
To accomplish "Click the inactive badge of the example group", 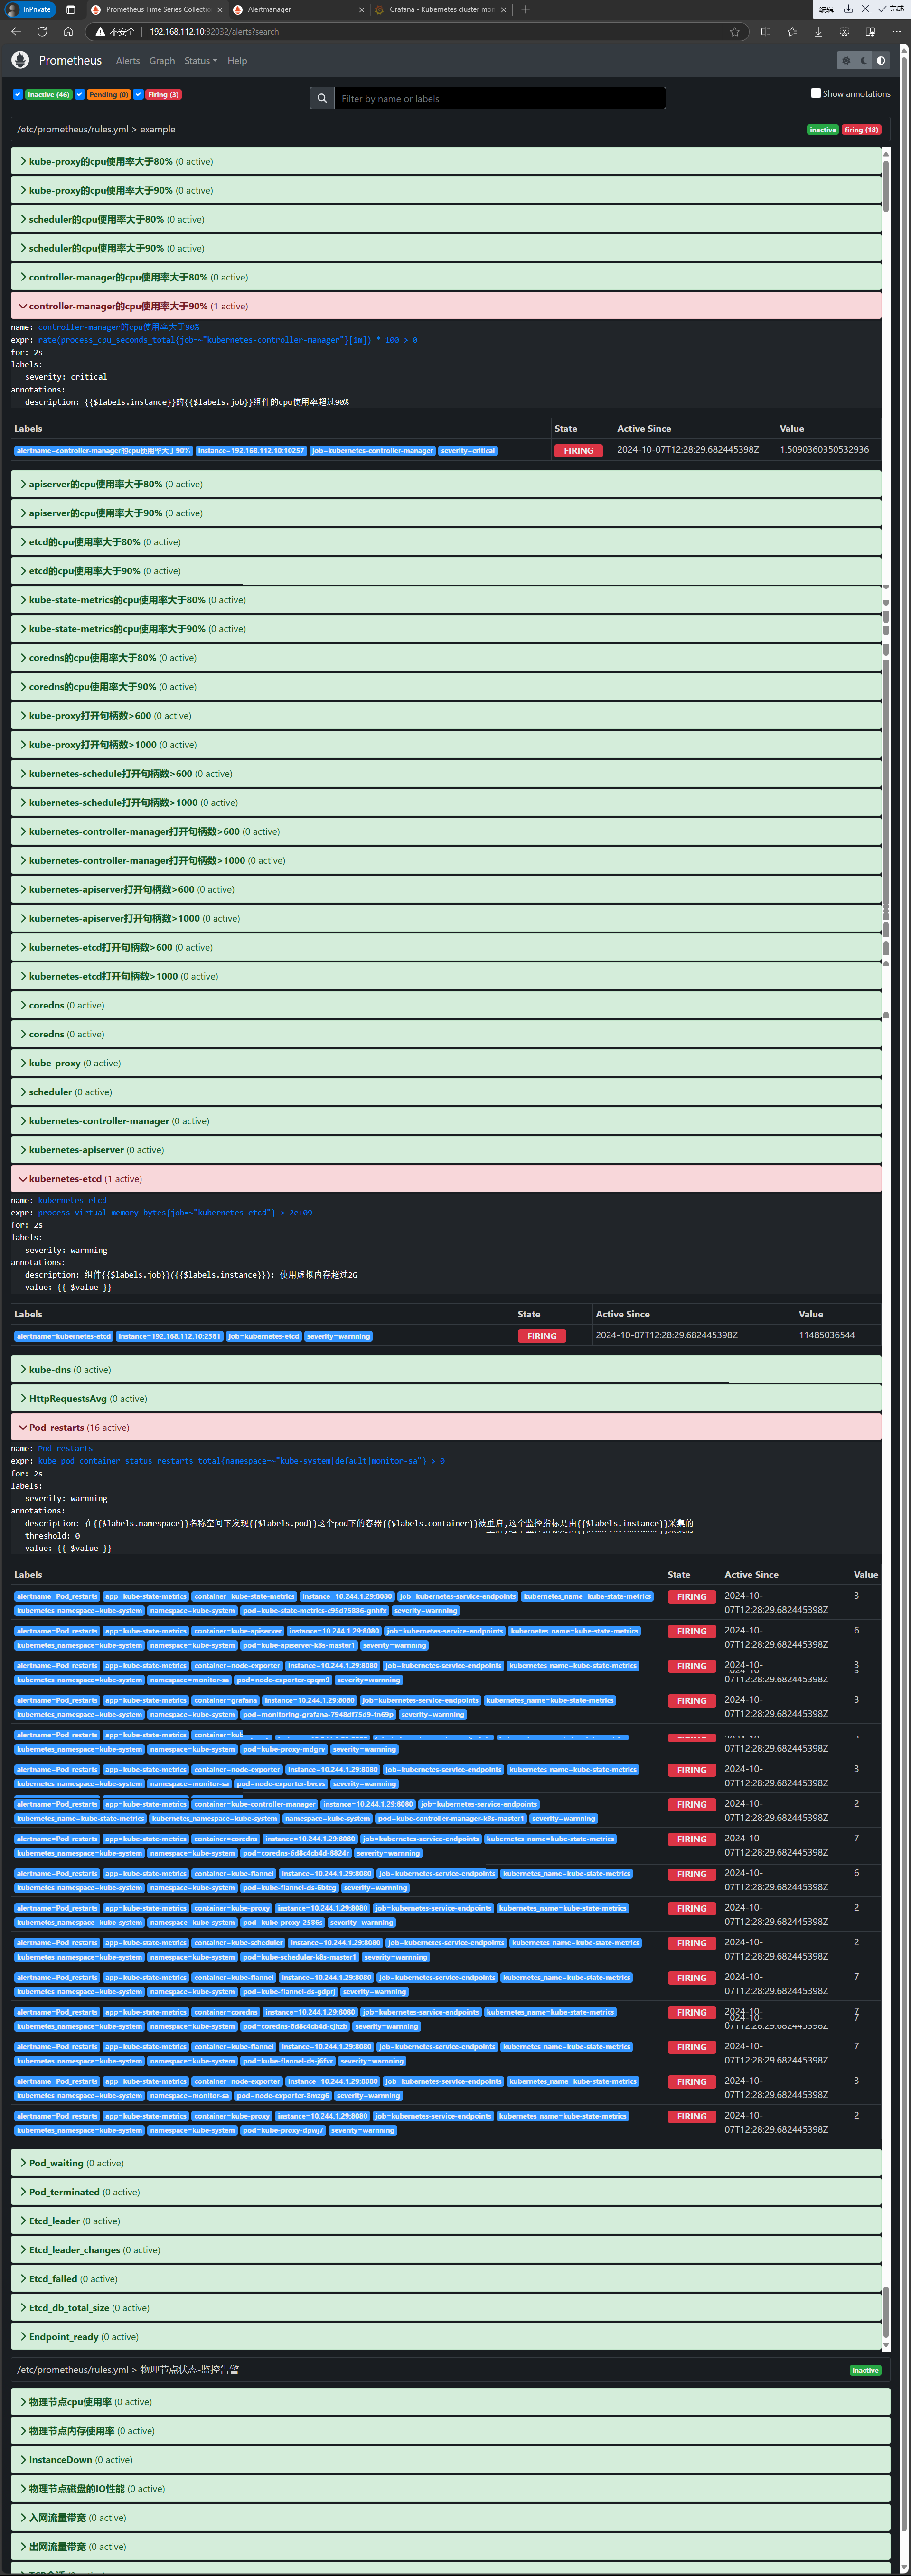I will pos(823,130).
